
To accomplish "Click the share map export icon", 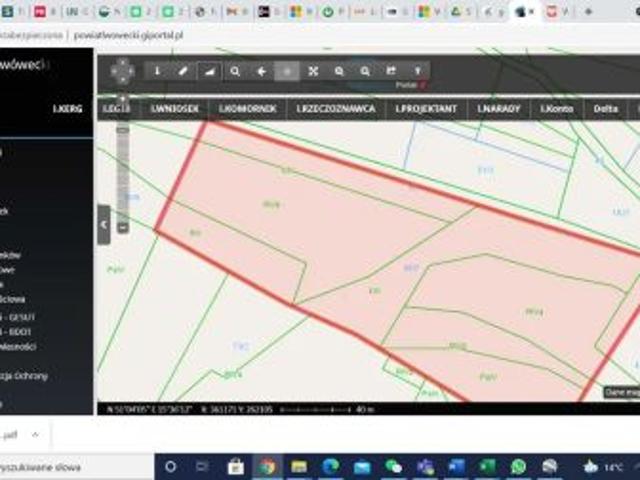I will click(391, 71).
